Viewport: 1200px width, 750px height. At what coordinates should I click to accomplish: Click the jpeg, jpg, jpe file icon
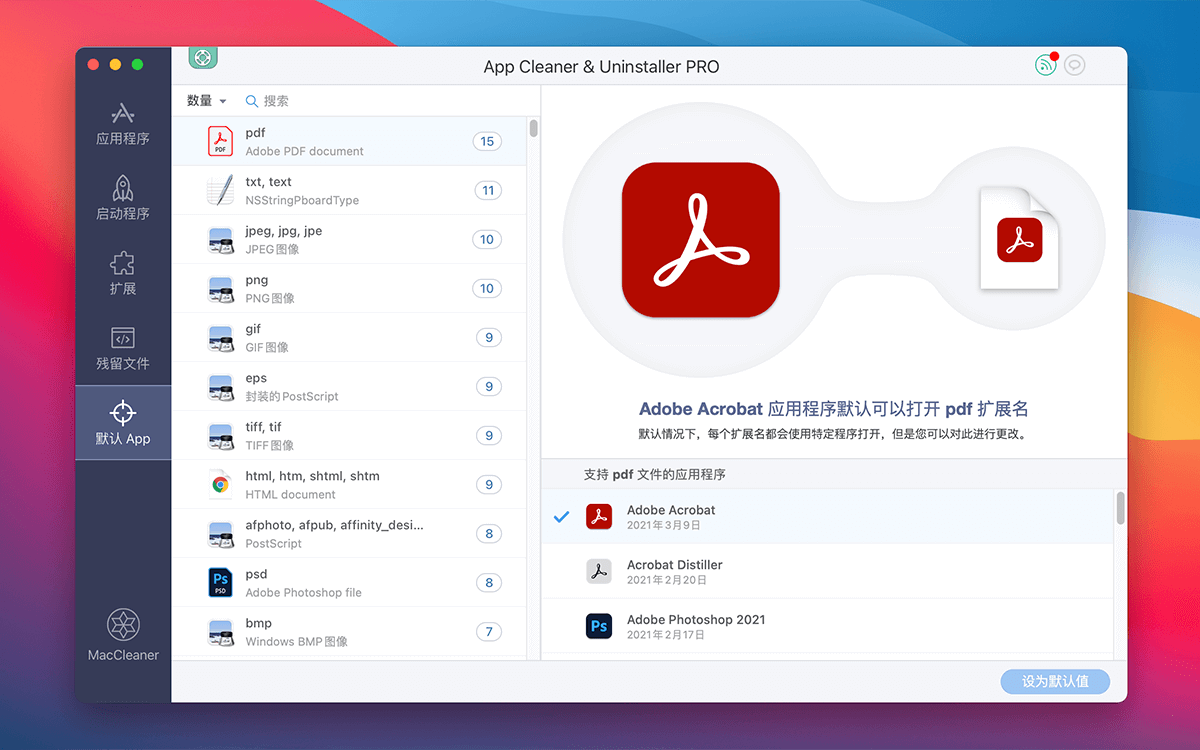point(220,239)
